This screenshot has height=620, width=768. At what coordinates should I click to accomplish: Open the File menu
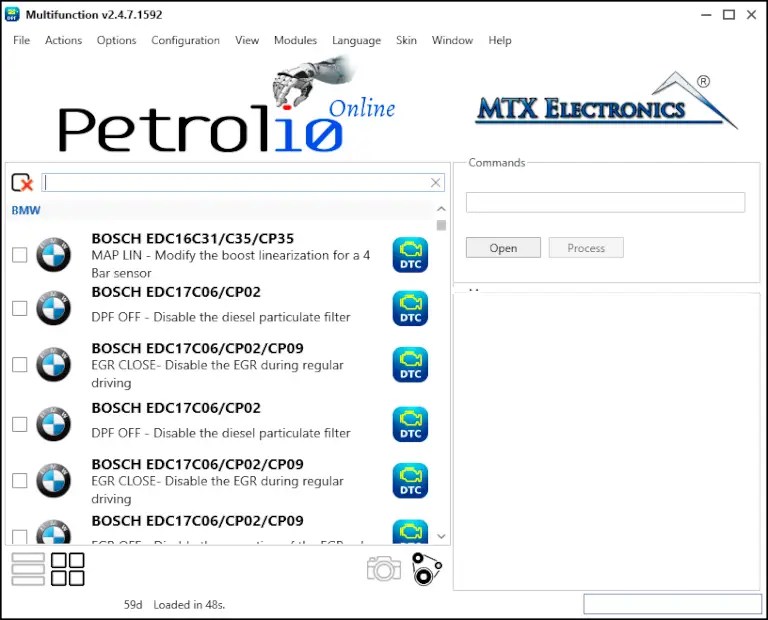click(22, 40)
